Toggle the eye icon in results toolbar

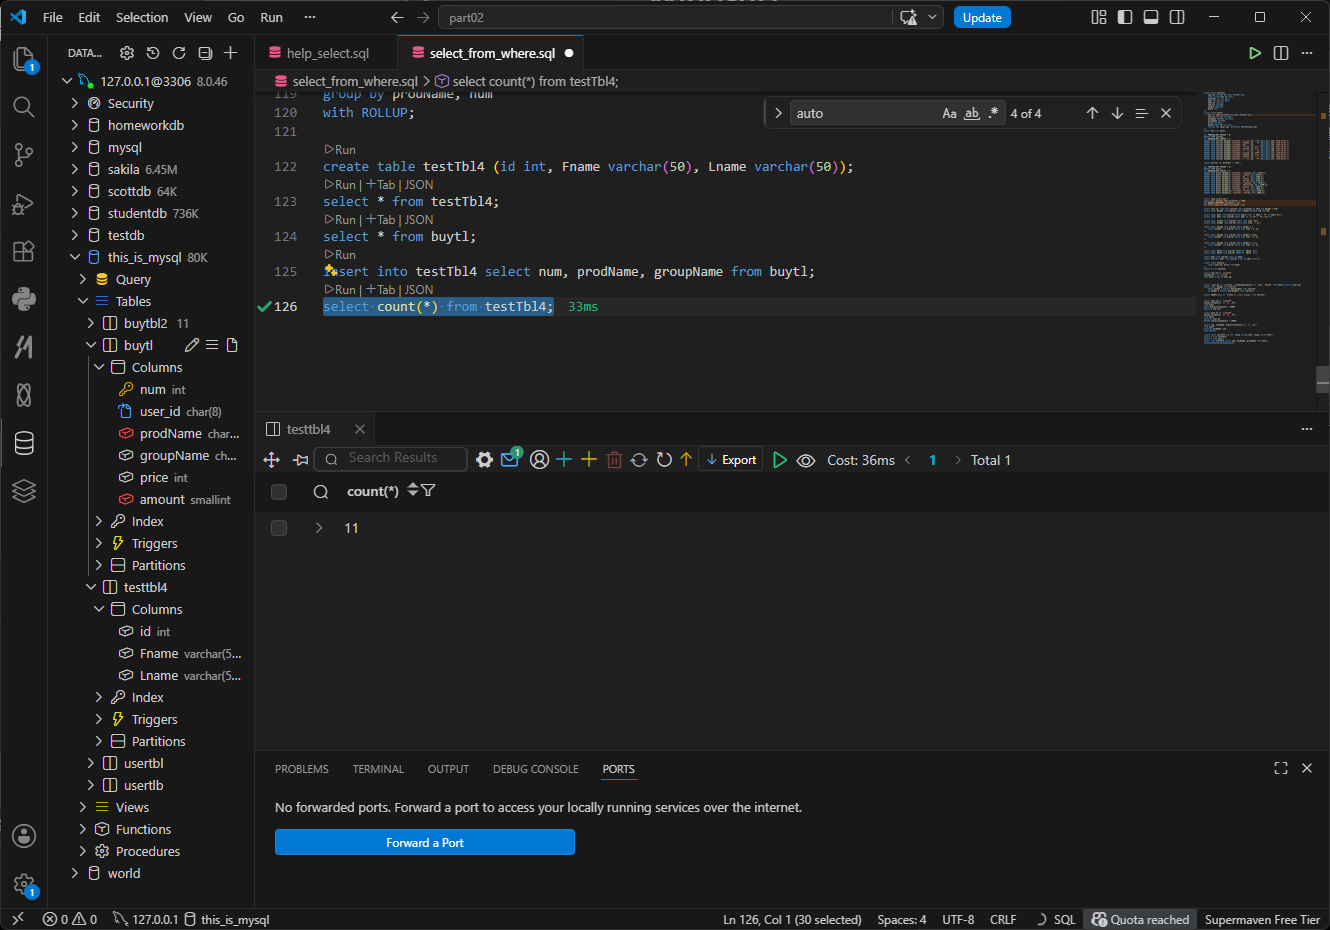pyautogui.click(x=806, y=460)
